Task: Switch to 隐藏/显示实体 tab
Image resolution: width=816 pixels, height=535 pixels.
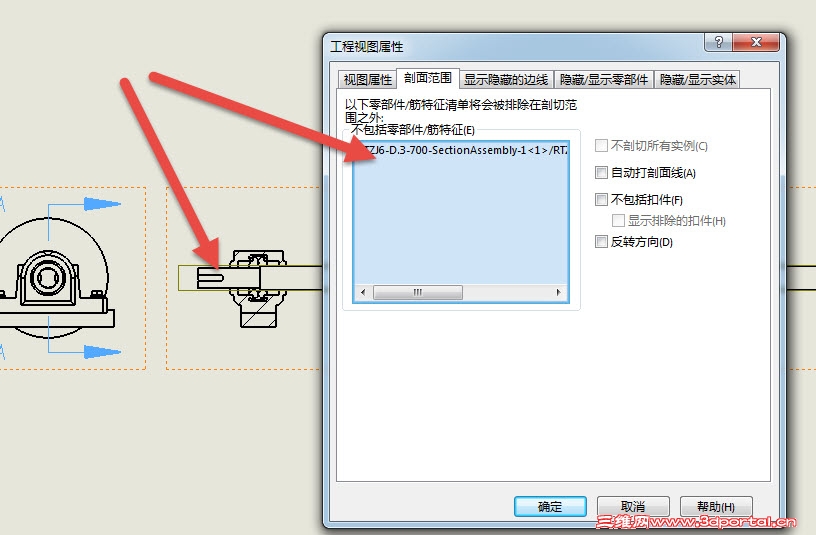Action: pyautogui.click(x=697, y=80)
